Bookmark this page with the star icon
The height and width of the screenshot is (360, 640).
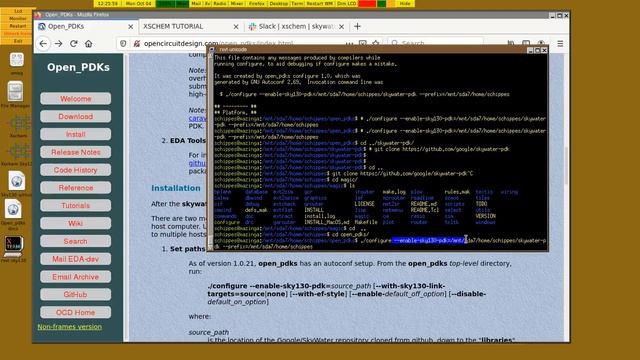pos(376,42)
